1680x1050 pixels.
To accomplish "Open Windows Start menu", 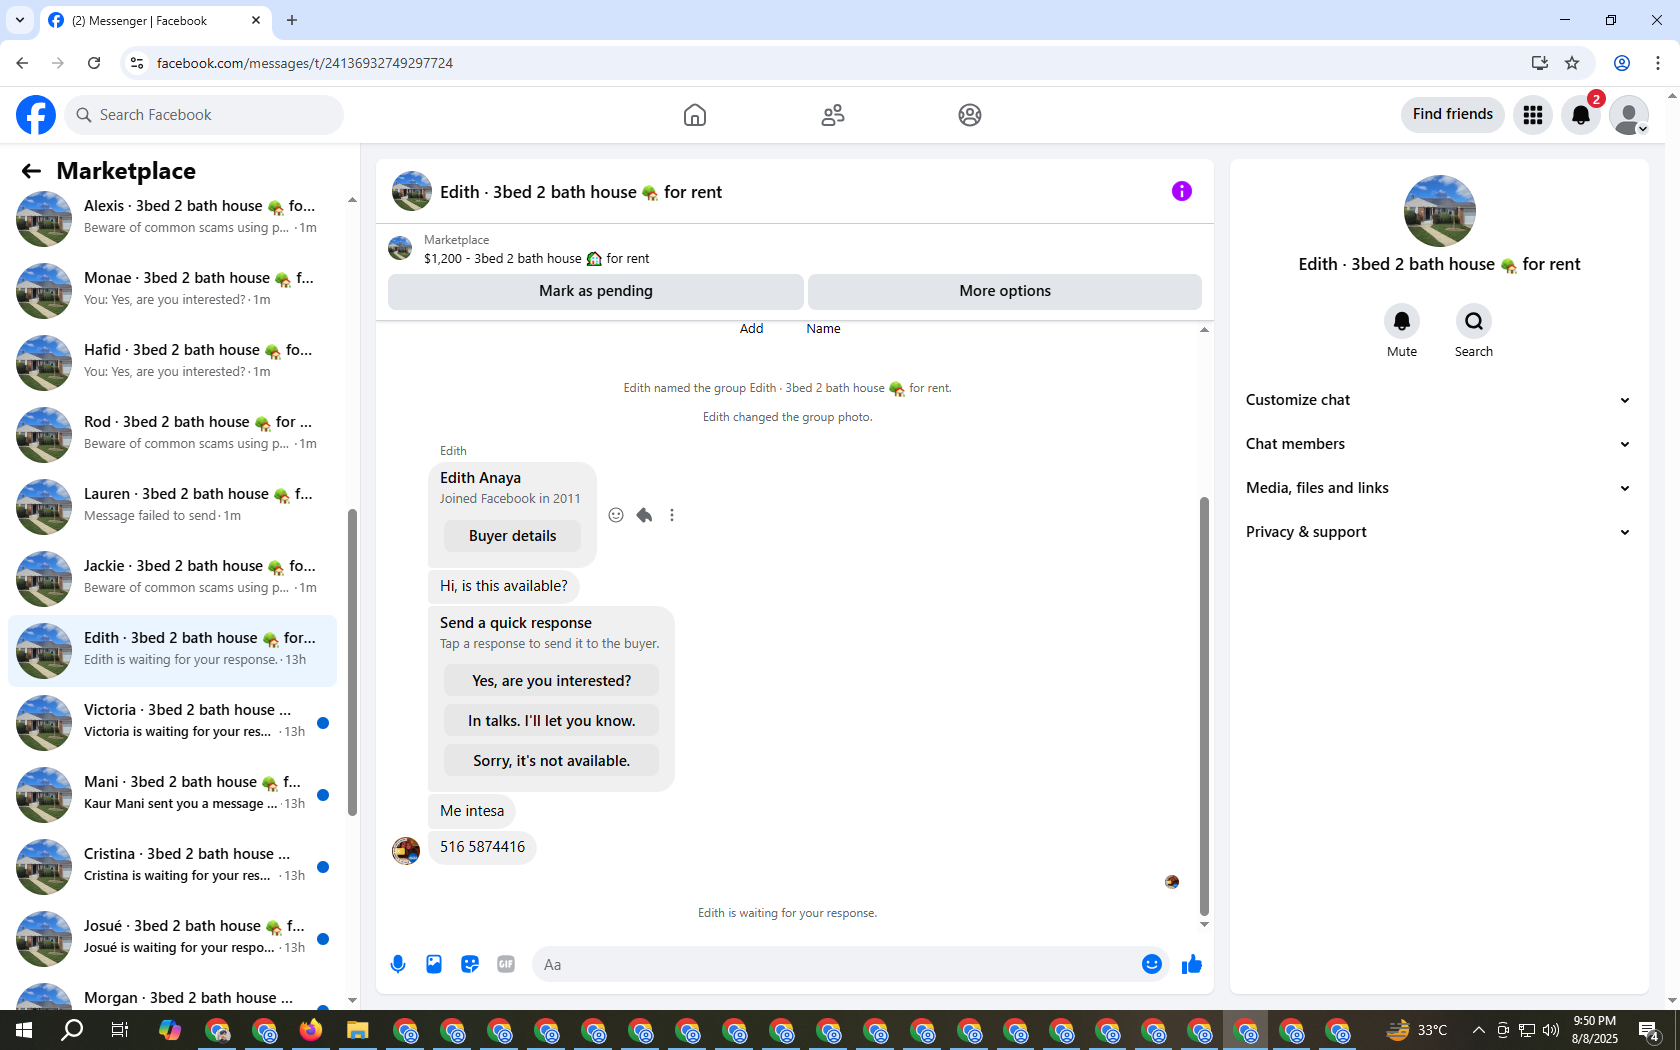I will (x=24, y=1030).
